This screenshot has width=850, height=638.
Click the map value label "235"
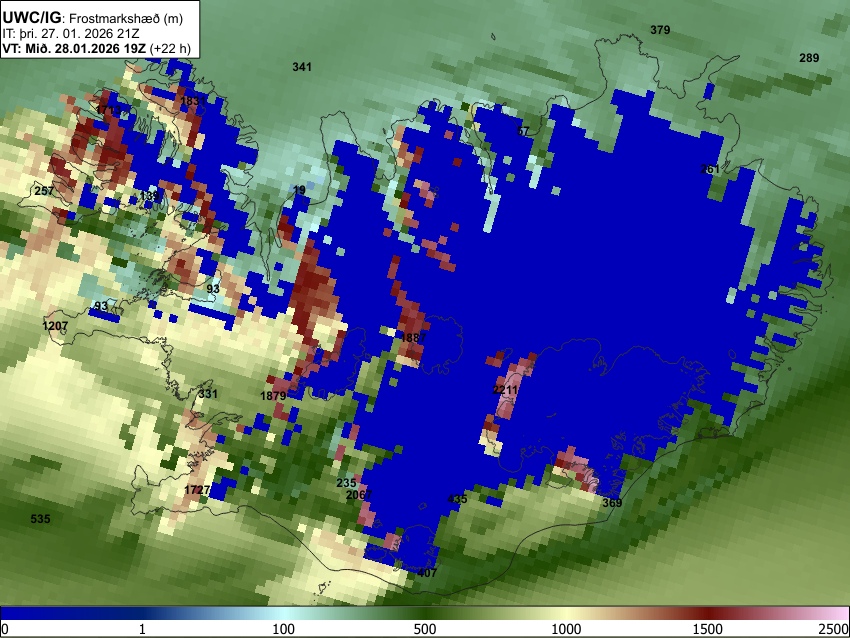point(346,483)
